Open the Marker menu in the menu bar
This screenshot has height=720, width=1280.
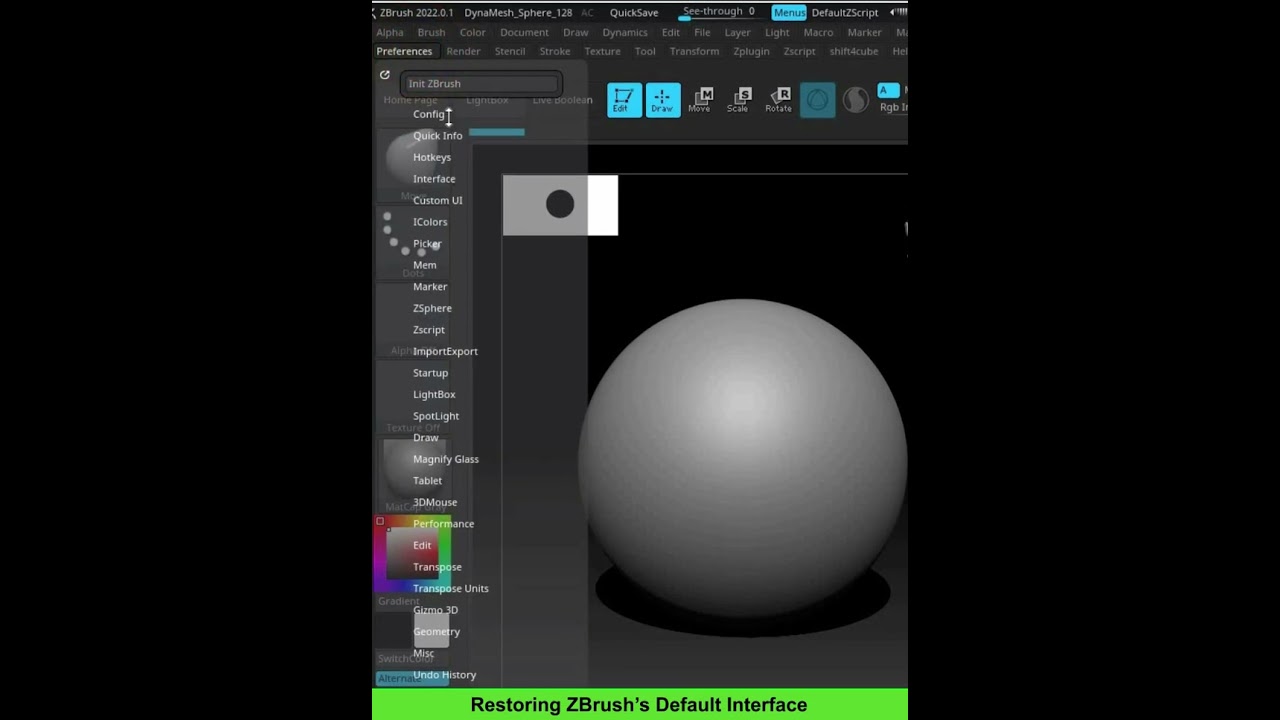tap(864, 32)
